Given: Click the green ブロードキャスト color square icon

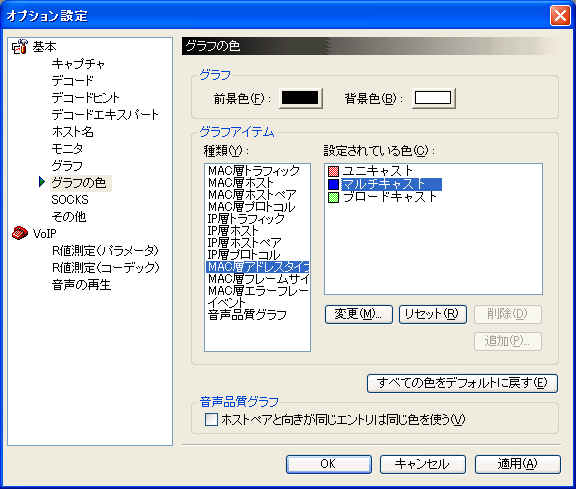Looking at the screenshot, I should pos(333,197).
